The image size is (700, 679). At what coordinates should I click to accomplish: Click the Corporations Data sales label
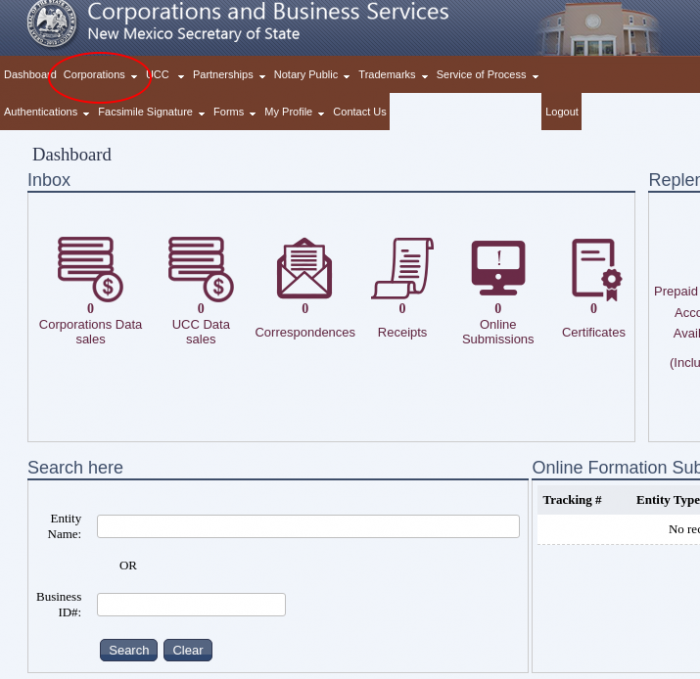pyautogui.click(x=90, y=332)
